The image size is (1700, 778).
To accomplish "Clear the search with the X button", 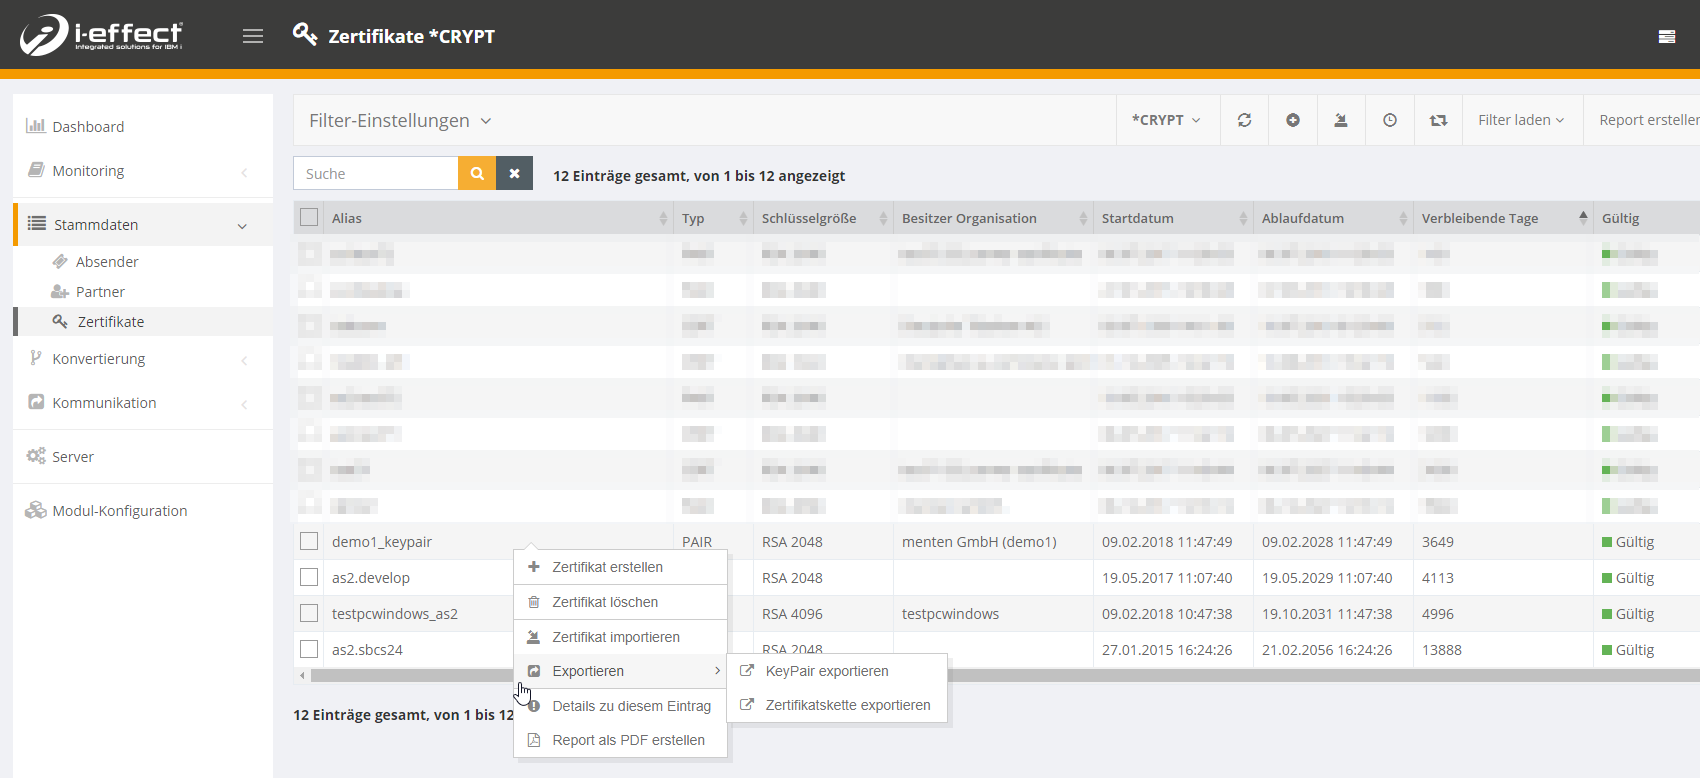I will (x=514, y=173).
